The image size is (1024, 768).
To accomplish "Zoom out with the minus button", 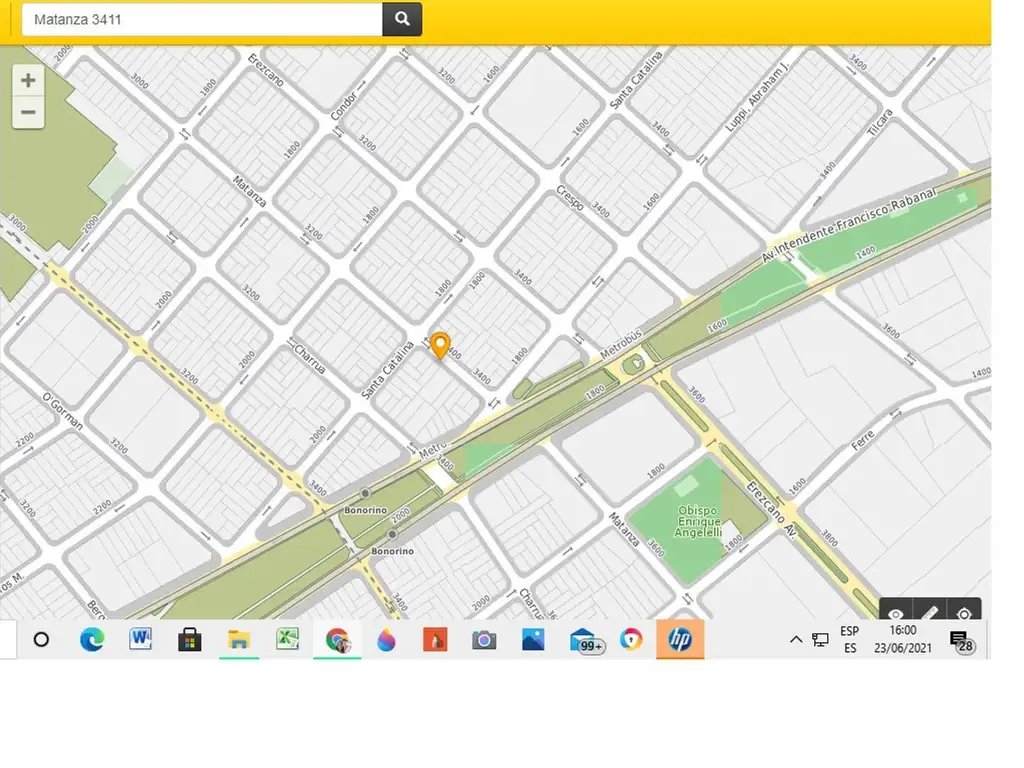I will point(28,112).
